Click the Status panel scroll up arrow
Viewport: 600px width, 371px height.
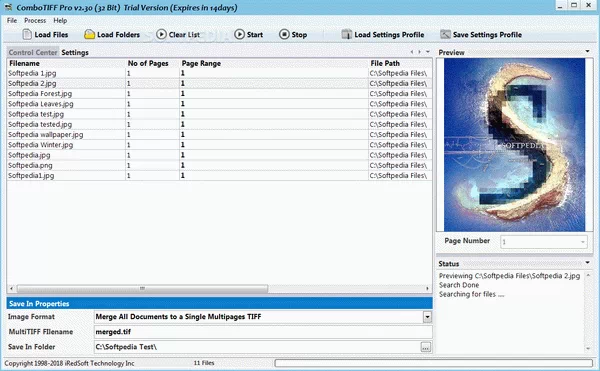tap(588, 275)
